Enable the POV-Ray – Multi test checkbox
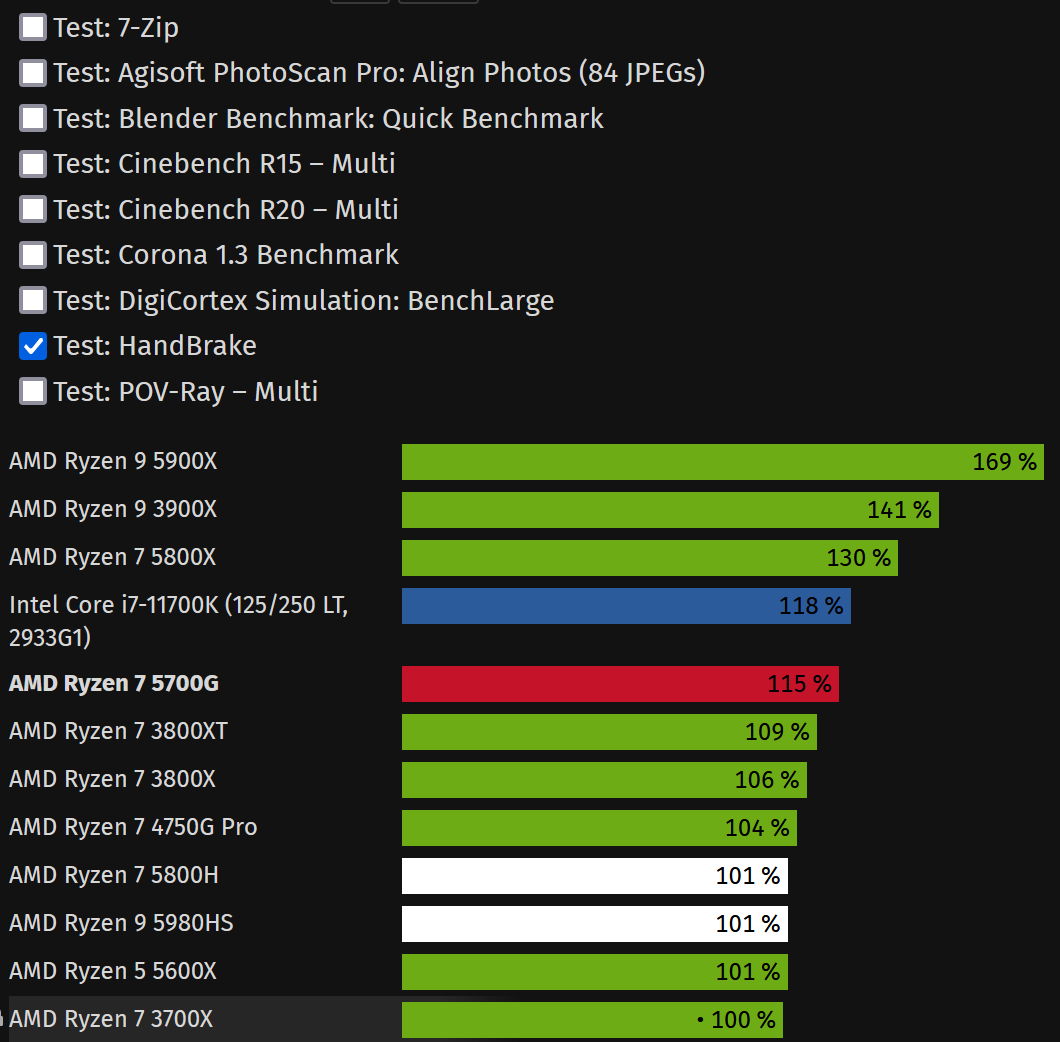Image resolution: width=1060 pixels, height=1042 pixels. pos(33,391)
